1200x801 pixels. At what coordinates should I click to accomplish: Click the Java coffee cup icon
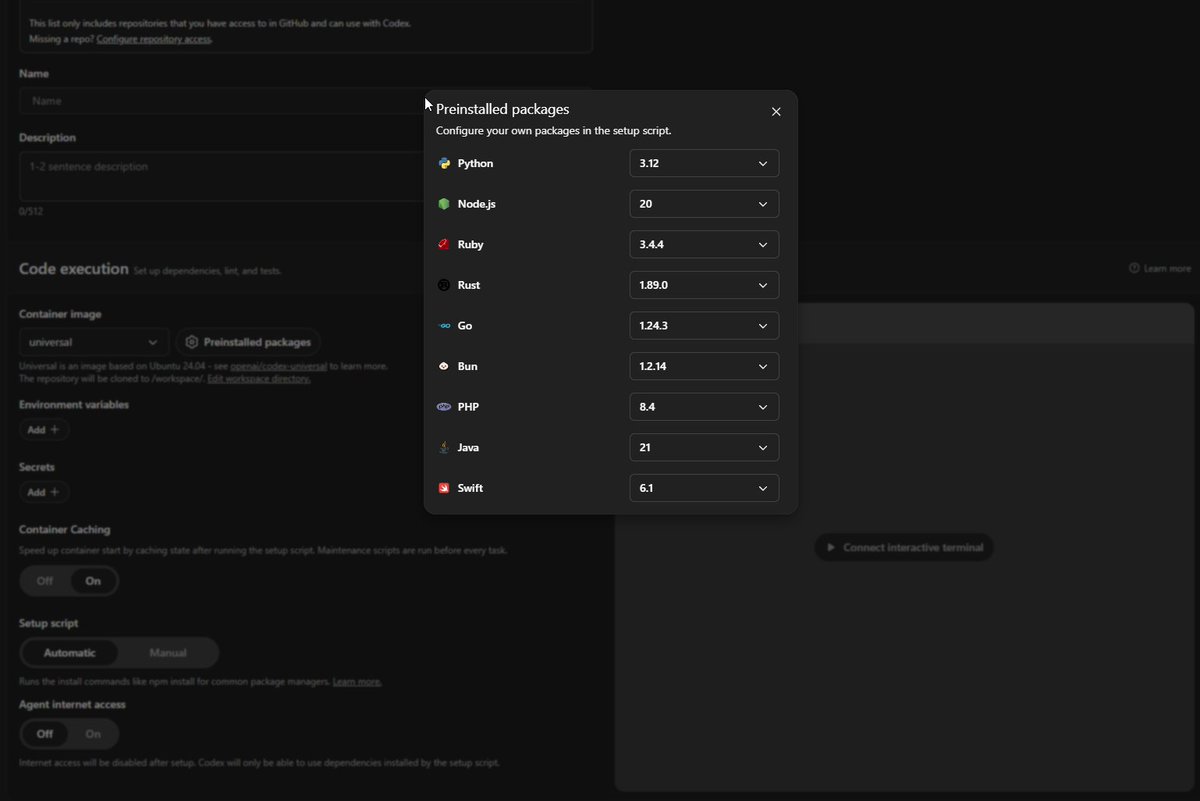pos(444,448)
